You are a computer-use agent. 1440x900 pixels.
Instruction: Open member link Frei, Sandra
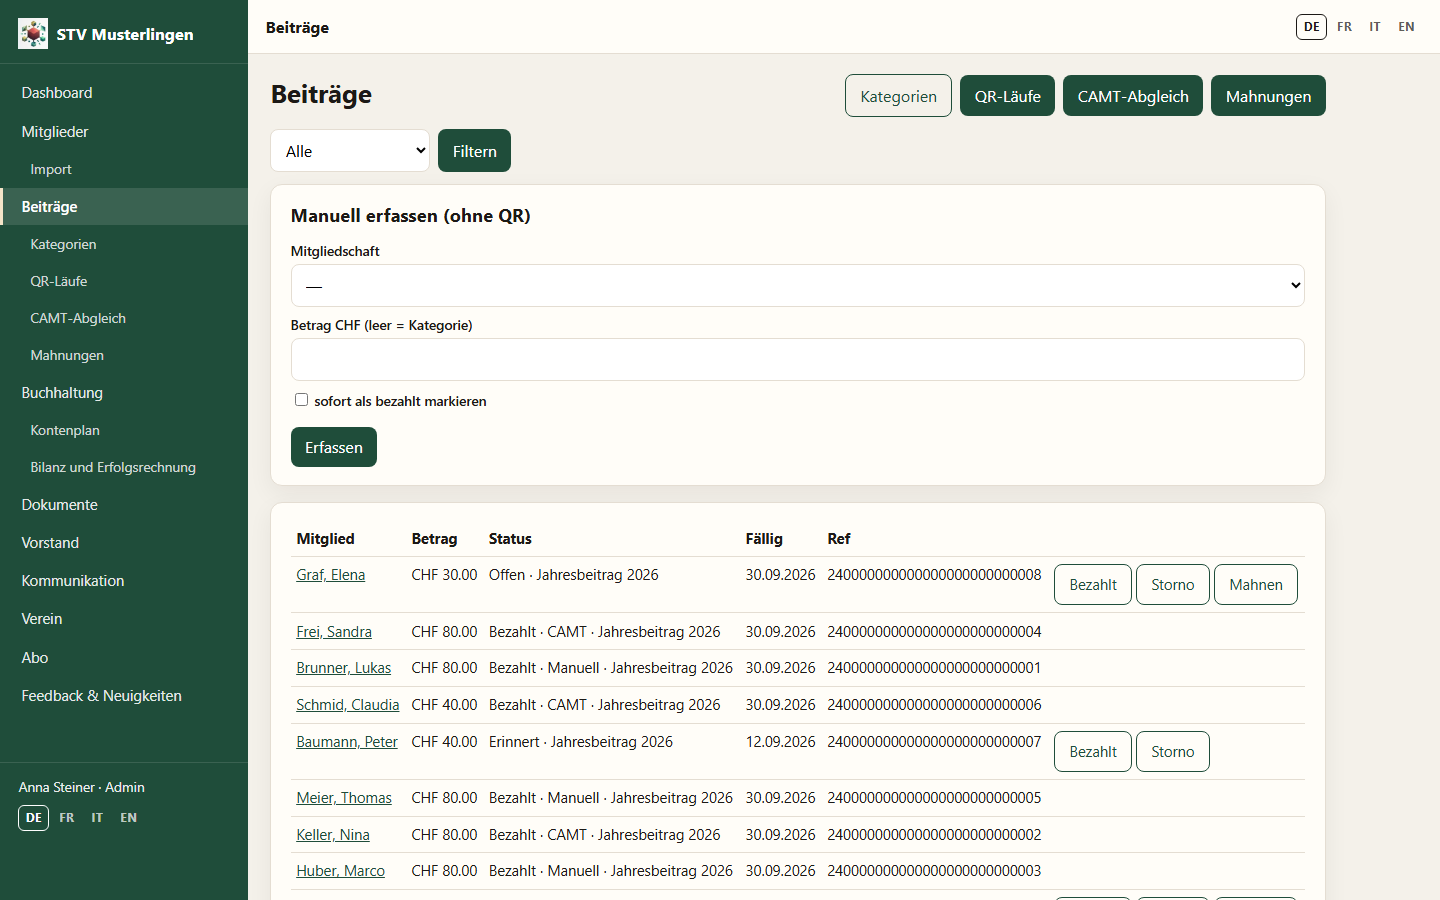click(334, 632)
